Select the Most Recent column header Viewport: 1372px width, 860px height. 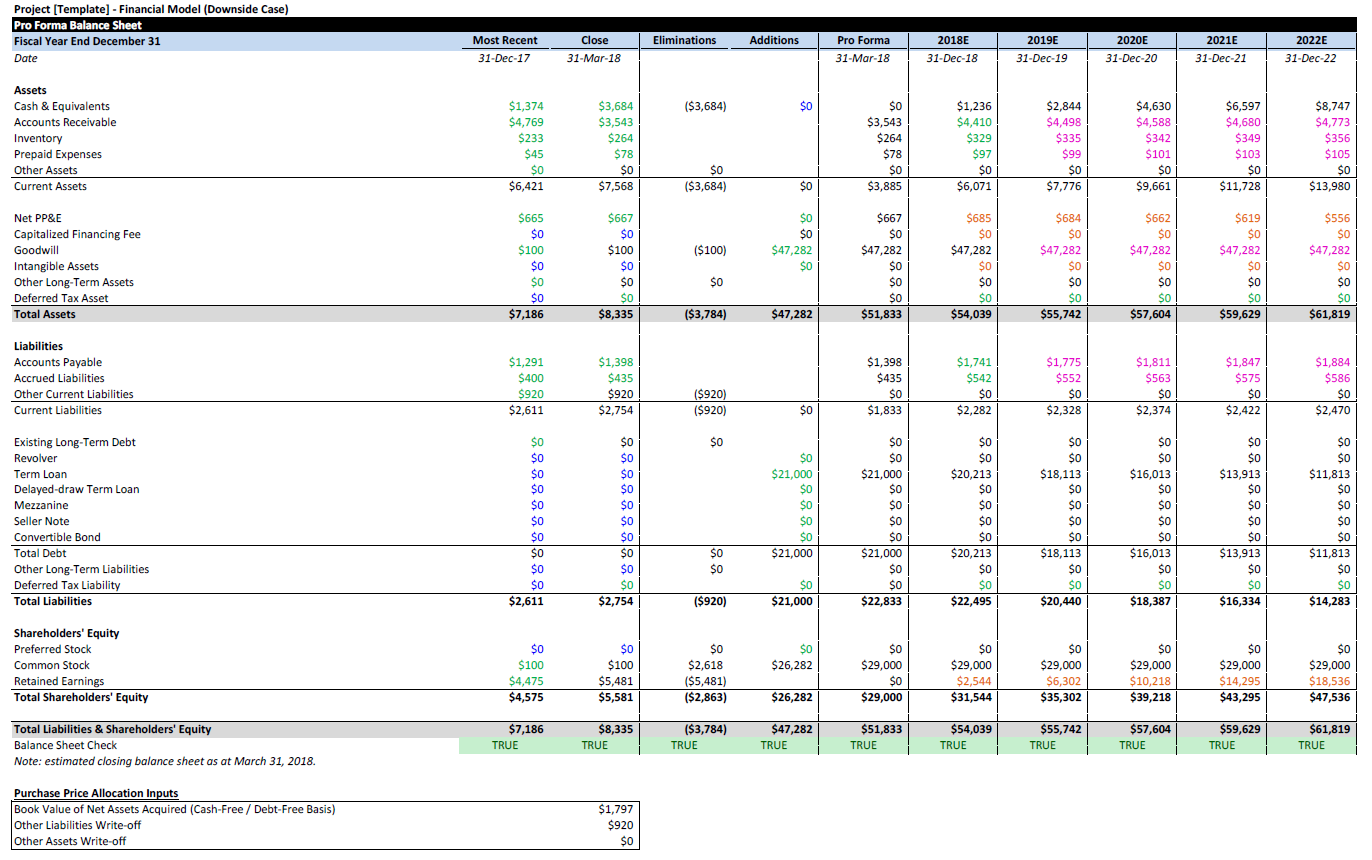(505, 40)
